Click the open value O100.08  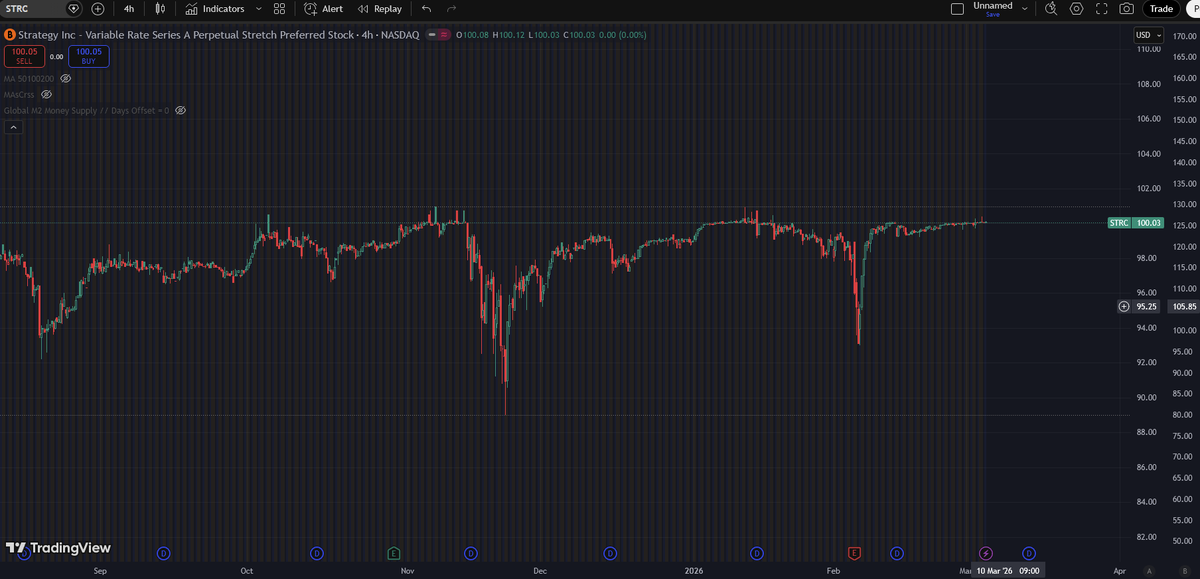click(x=473, y=35)
